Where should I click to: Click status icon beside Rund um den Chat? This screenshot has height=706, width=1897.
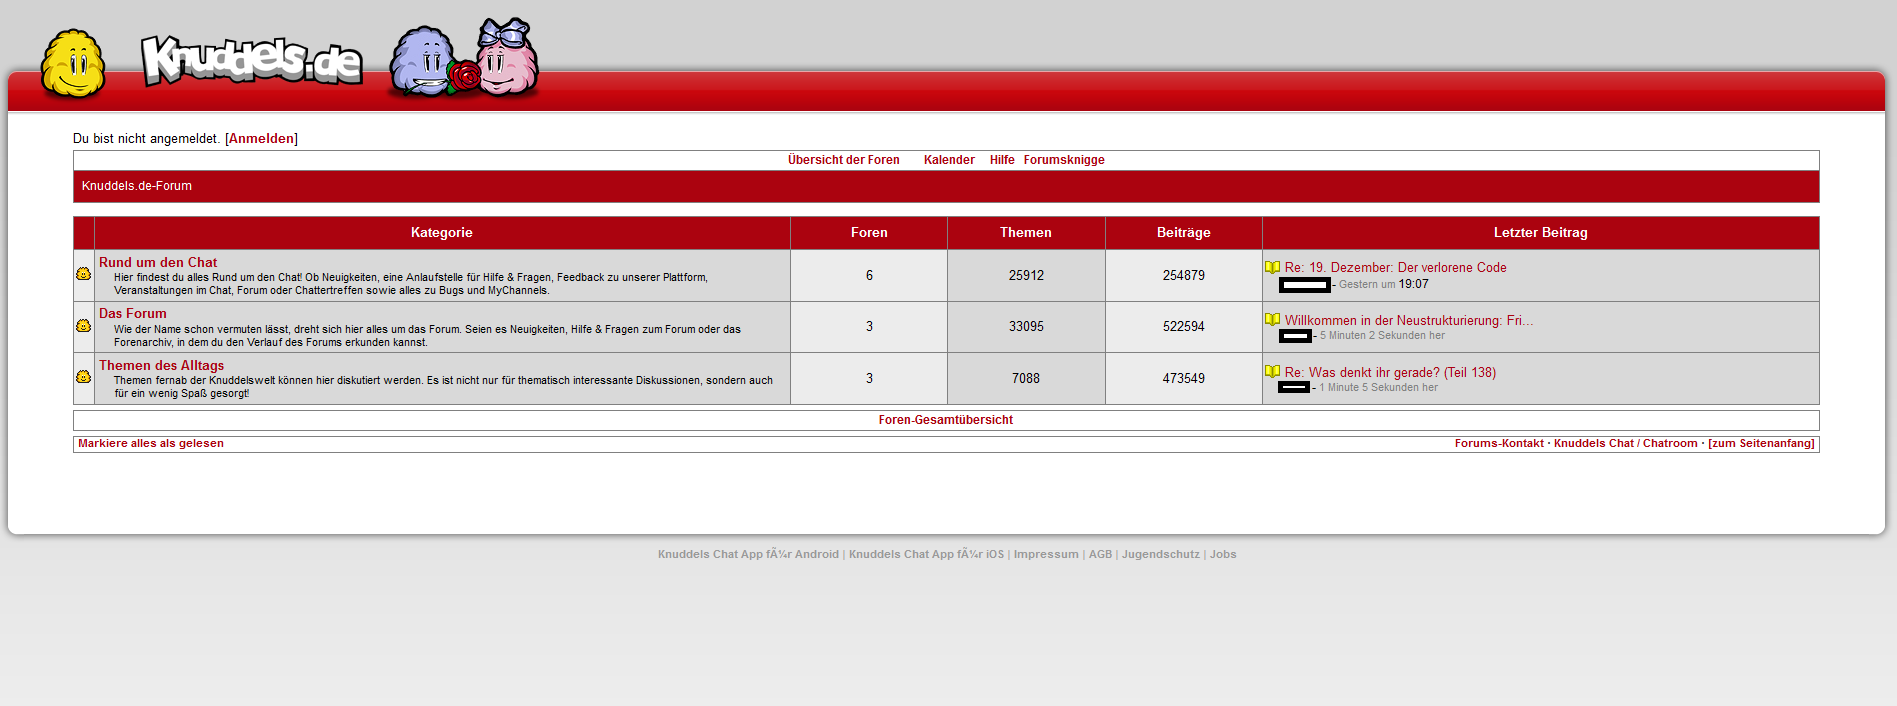[84, 274]
